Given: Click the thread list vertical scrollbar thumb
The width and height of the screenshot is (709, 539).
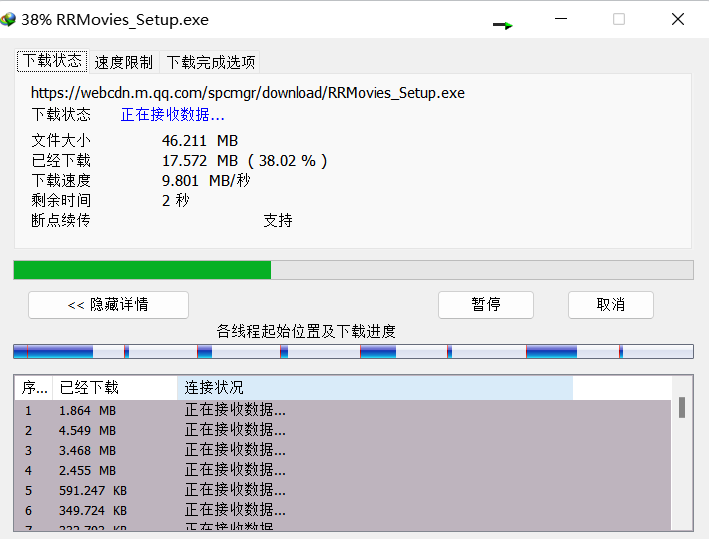Looking at the screenshot, I should [682, 407].
